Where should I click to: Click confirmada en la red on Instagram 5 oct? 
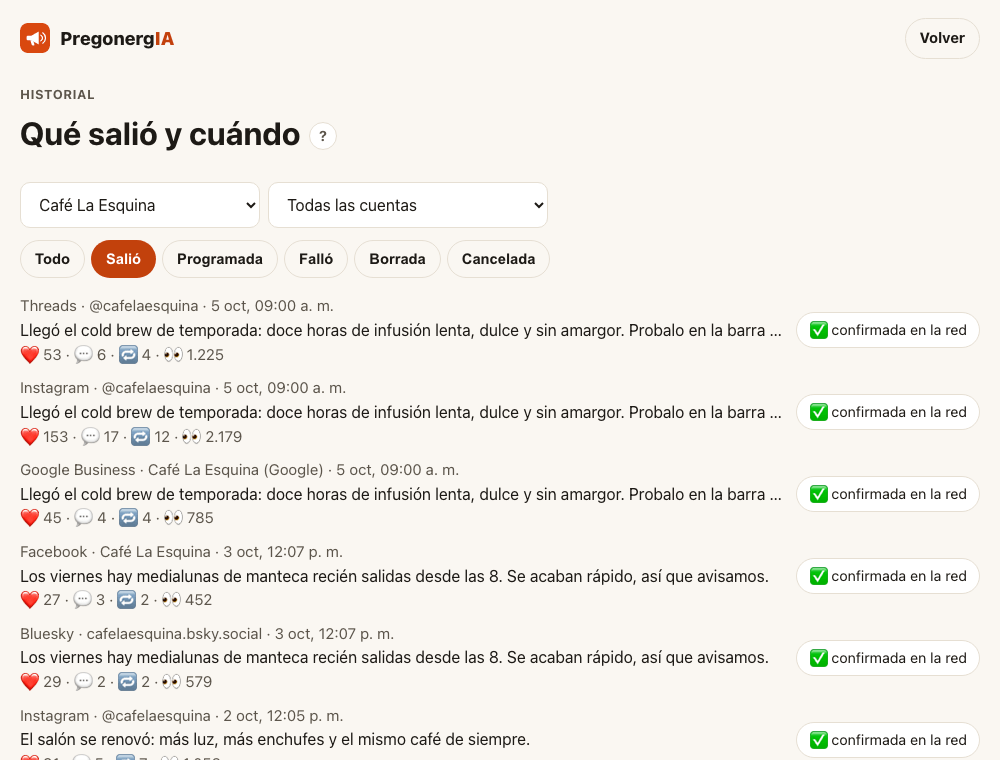(x=888, y=413)
